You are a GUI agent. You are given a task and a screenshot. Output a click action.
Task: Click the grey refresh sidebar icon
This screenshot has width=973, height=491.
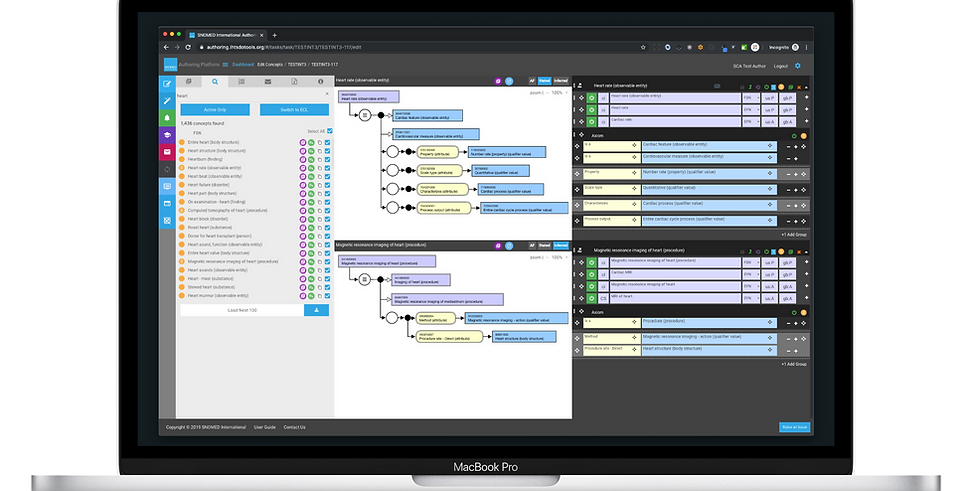click(168, 169)
